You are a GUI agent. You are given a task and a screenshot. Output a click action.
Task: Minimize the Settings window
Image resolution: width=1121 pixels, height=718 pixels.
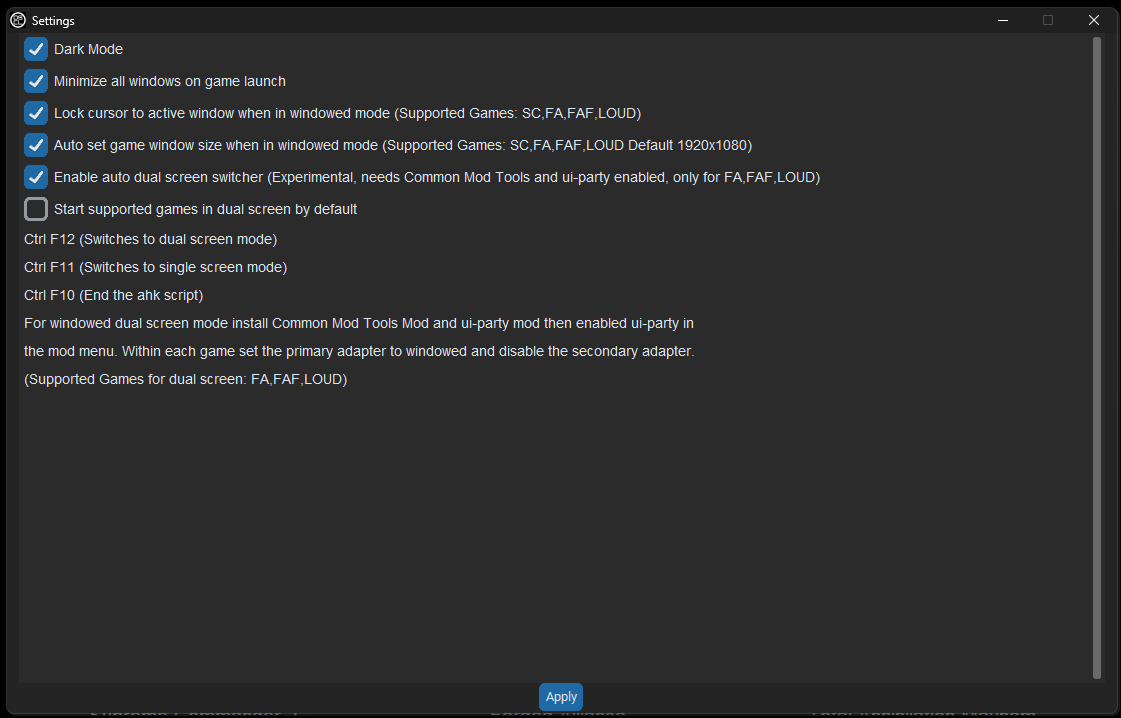coord(1003,20)
